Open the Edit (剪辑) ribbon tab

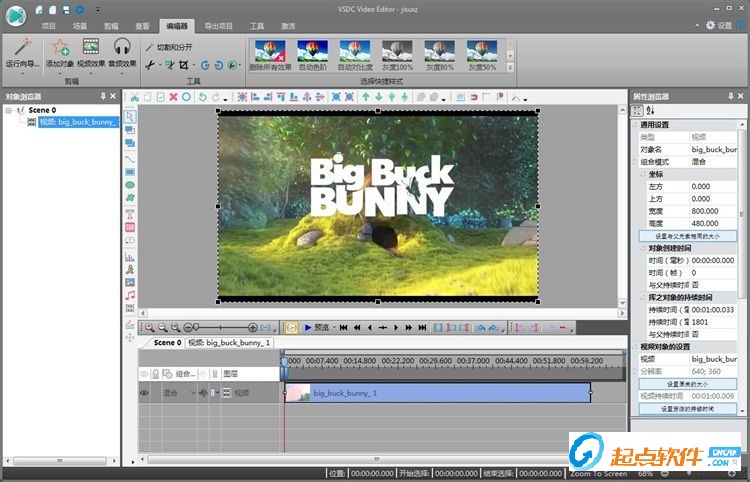click(x=111, y=26)
